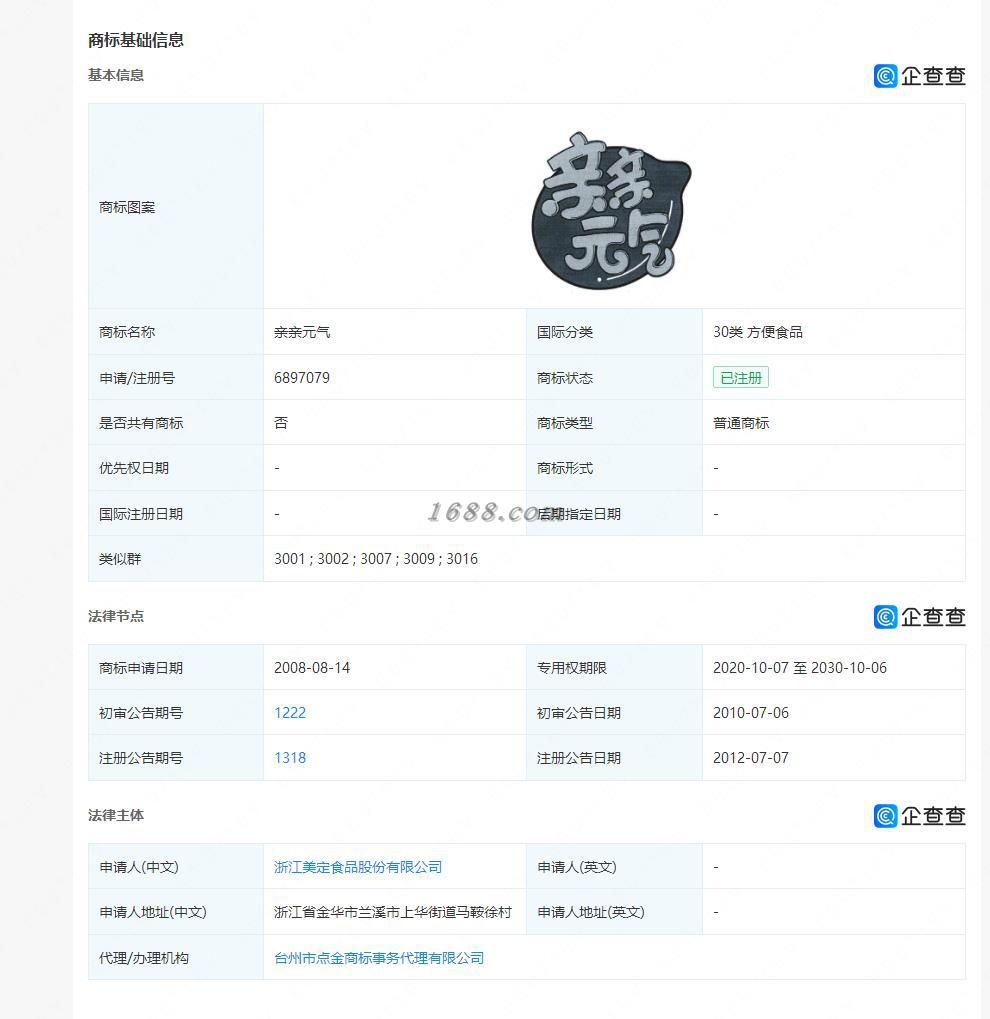Click the 国际注册日期 label
990x1019 pixels.
coord(141,514)
